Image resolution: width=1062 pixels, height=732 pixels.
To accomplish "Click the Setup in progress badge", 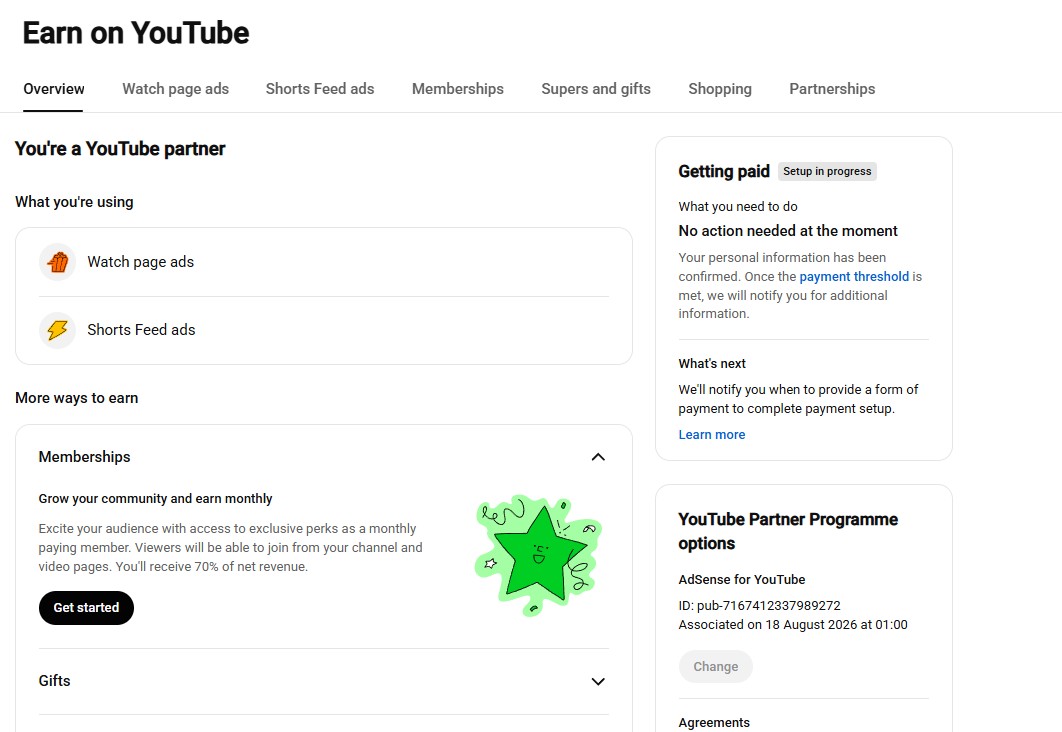I will (827, 171).
